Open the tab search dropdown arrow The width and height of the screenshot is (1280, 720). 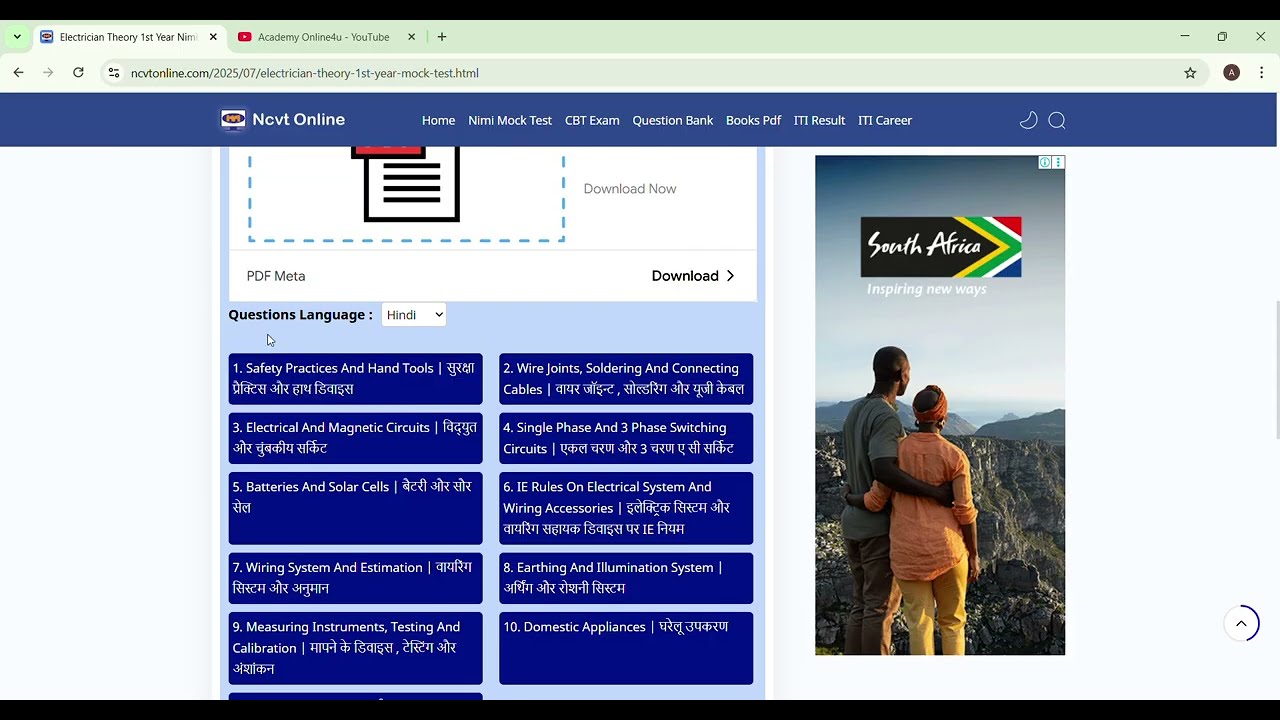tap(17, 37)
